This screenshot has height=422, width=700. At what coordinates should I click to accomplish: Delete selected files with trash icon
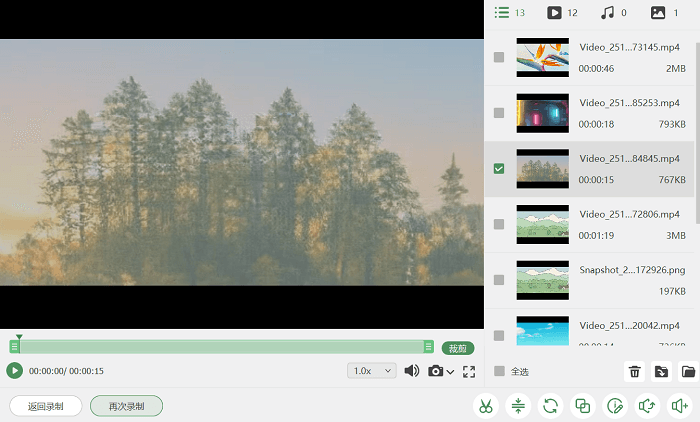pos(634,371)
